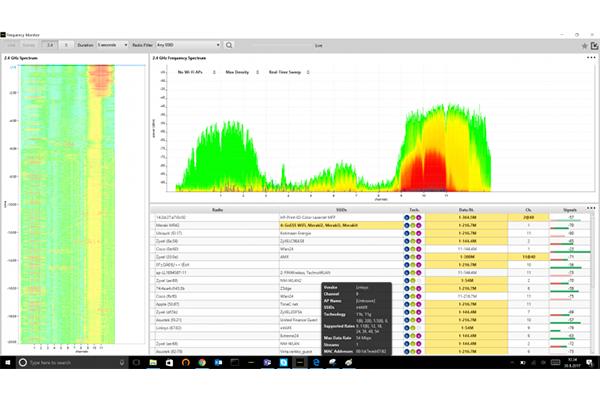Open Task View from taskbar

pos(136,362)
